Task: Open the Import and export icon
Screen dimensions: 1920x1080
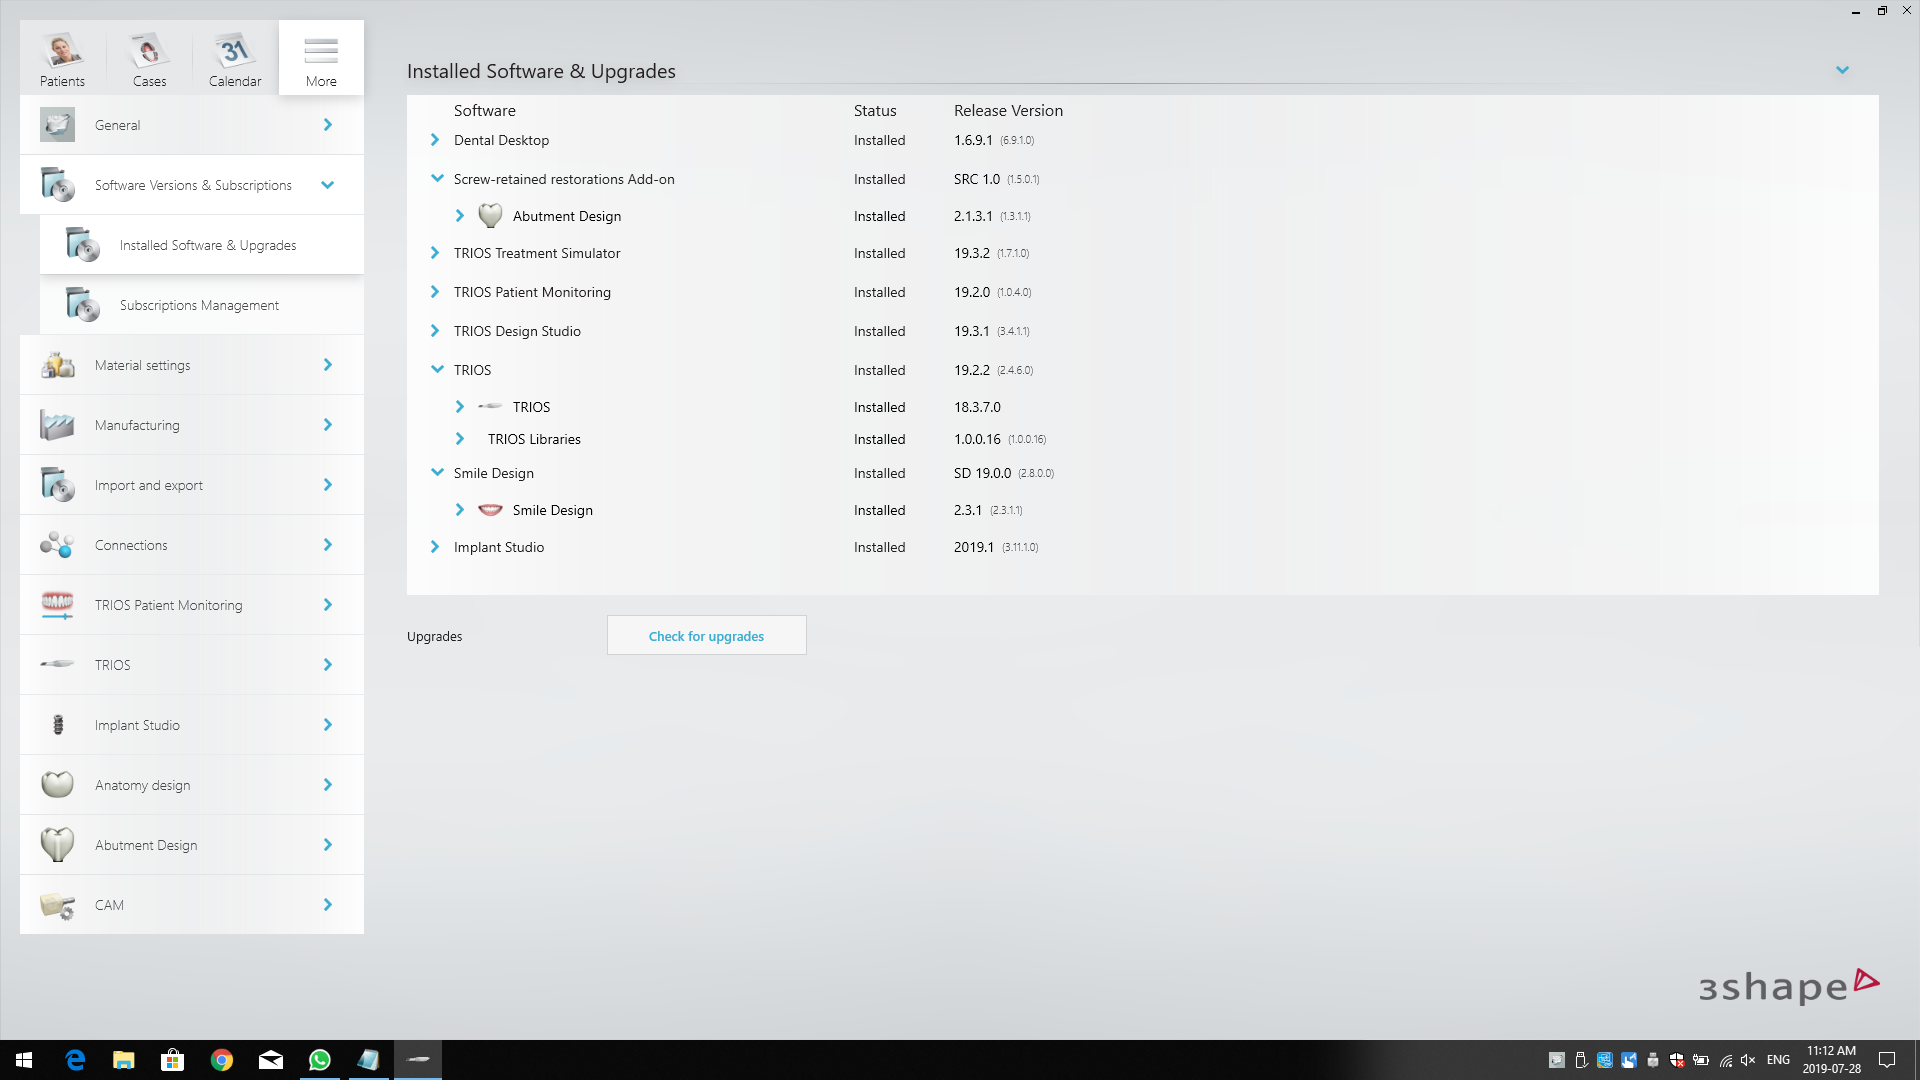Action: (57, 484)
